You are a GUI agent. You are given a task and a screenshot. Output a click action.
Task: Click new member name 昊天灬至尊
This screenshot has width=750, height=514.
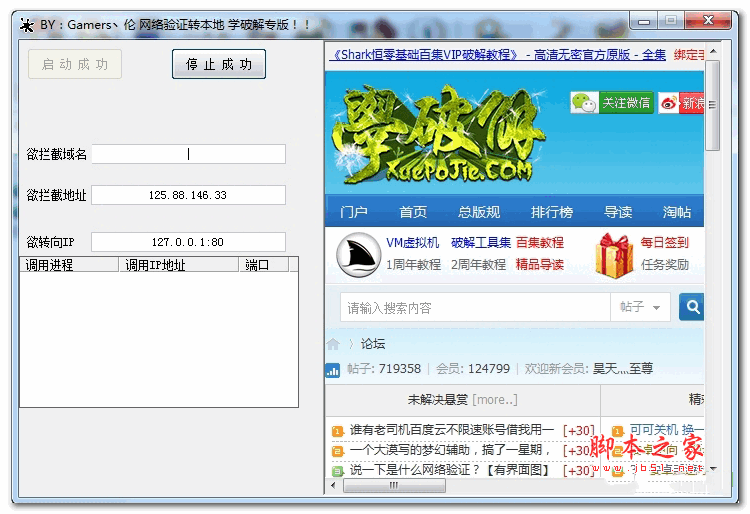coord(623,369)
